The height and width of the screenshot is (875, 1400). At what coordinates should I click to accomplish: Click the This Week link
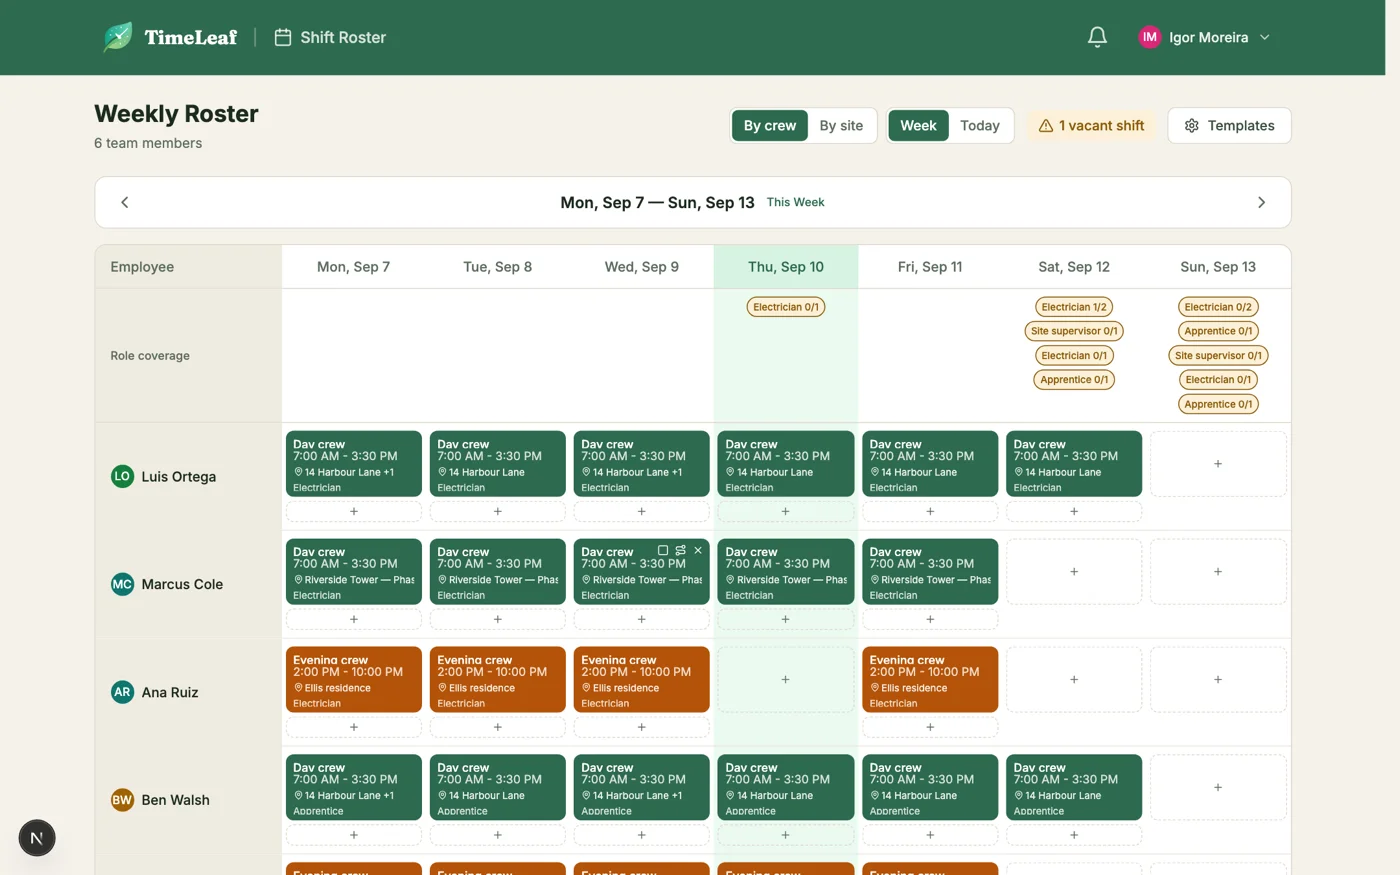(x=795, y=202)
